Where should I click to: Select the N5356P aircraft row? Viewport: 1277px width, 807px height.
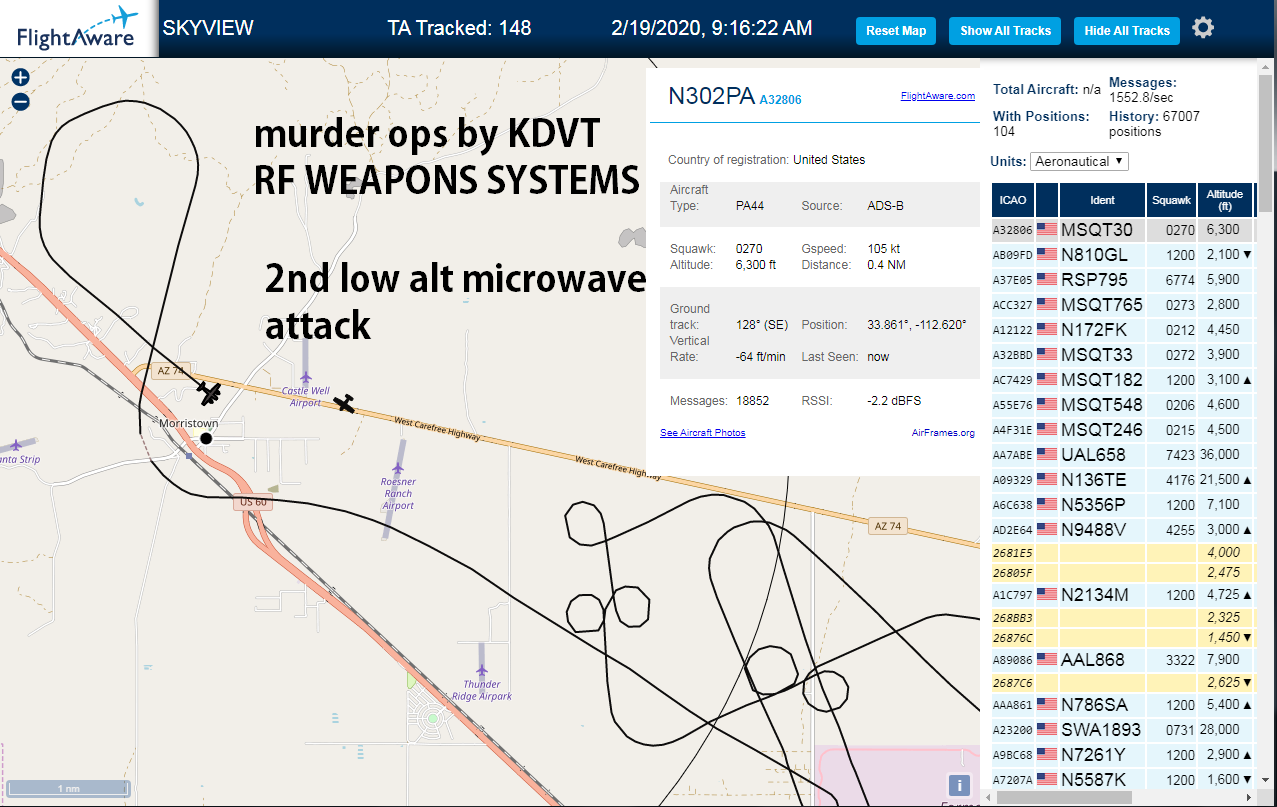pyautogui.click(x=1122, y=505)
